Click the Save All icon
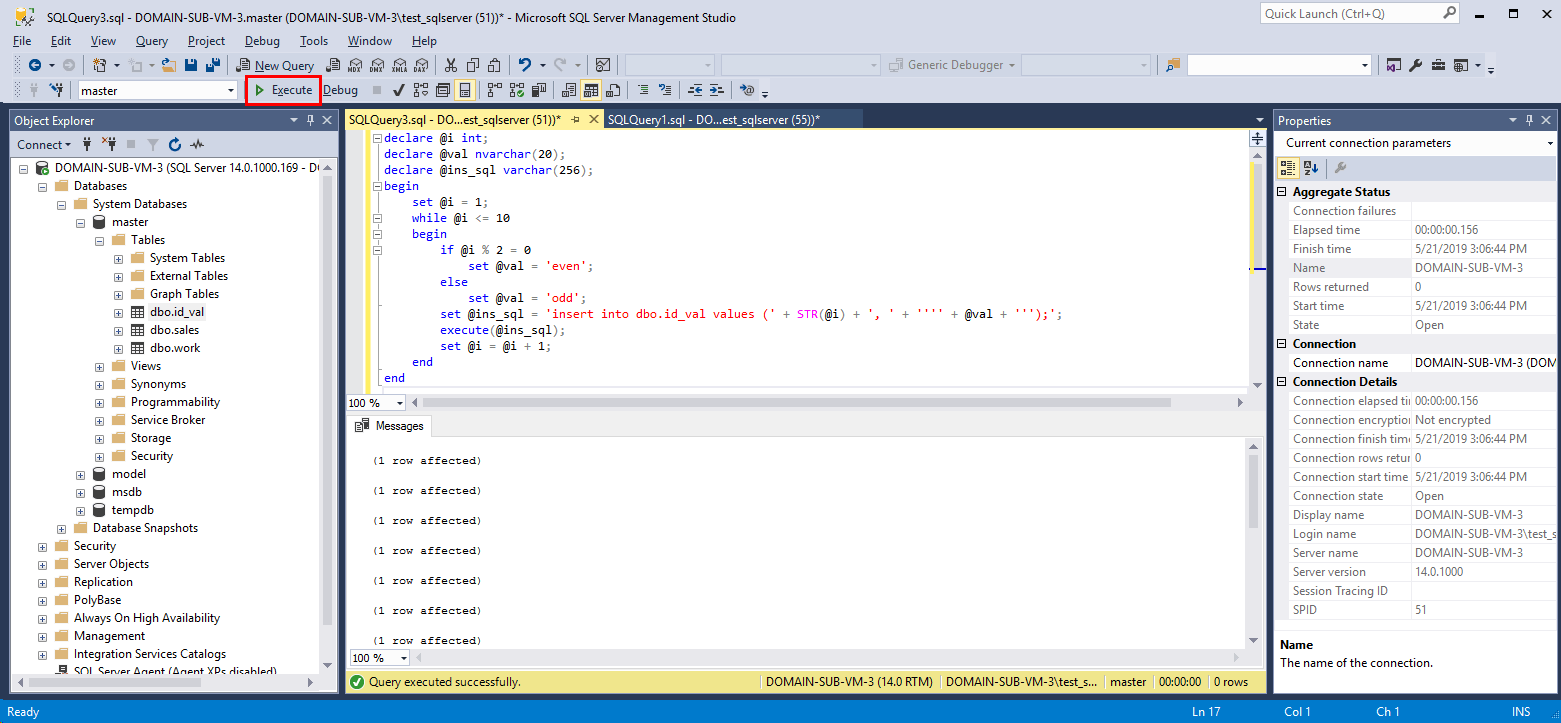This screenshot has height=723, width=1561. 213,65
